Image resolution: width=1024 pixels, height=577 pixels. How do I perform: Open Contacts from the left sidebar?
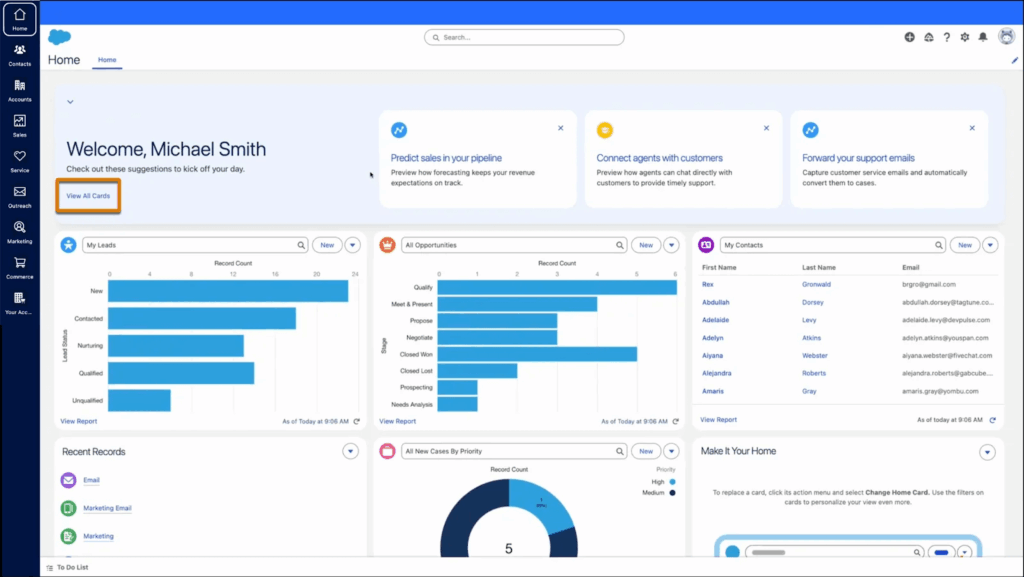(x=20, y=53)
